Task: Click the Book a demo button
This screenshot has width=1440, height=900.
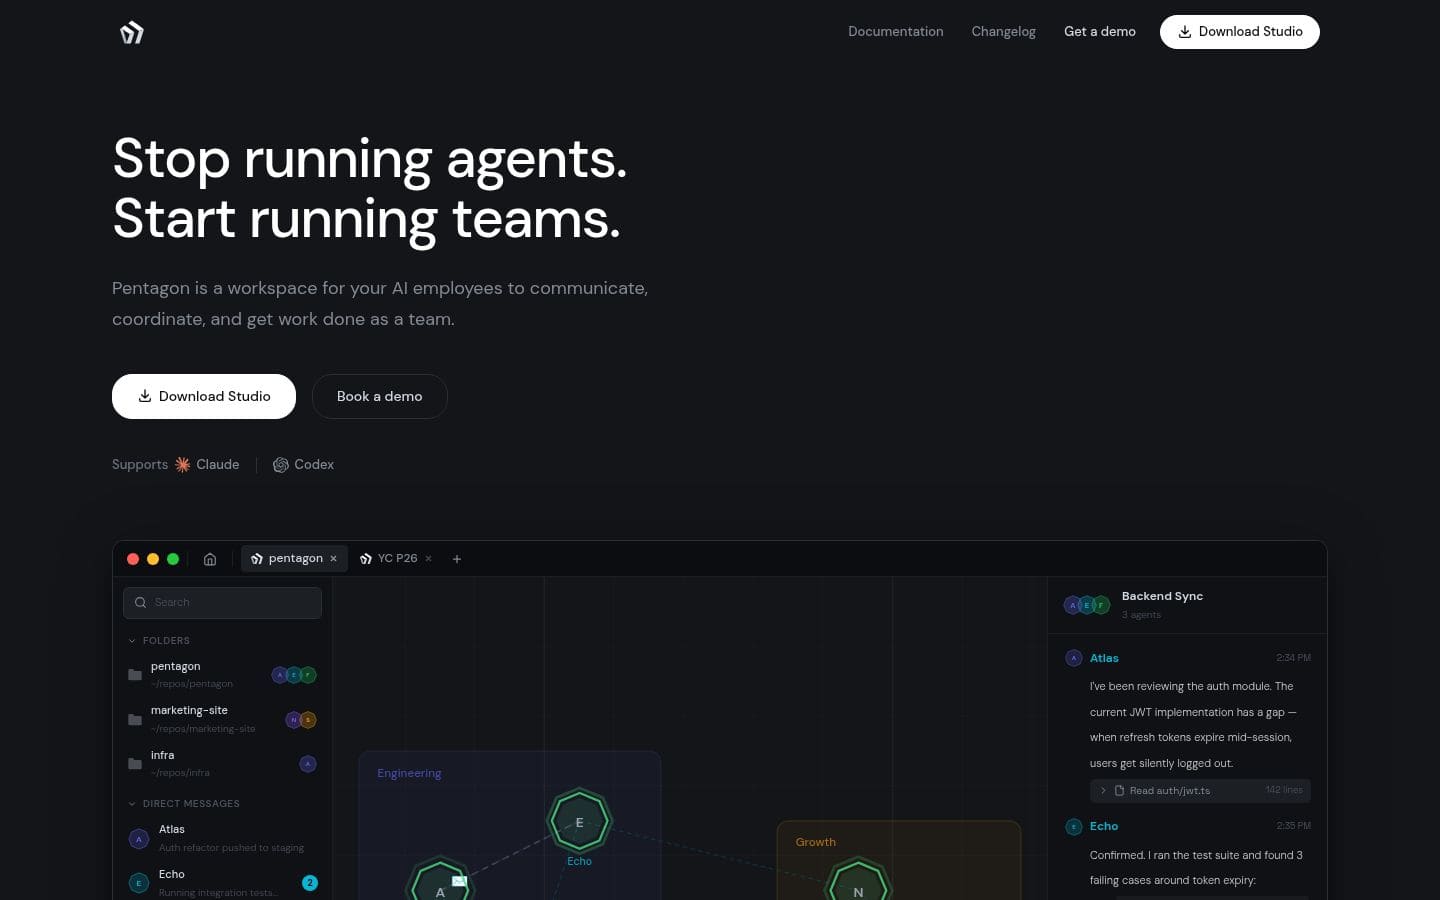Action: (380, 396)
